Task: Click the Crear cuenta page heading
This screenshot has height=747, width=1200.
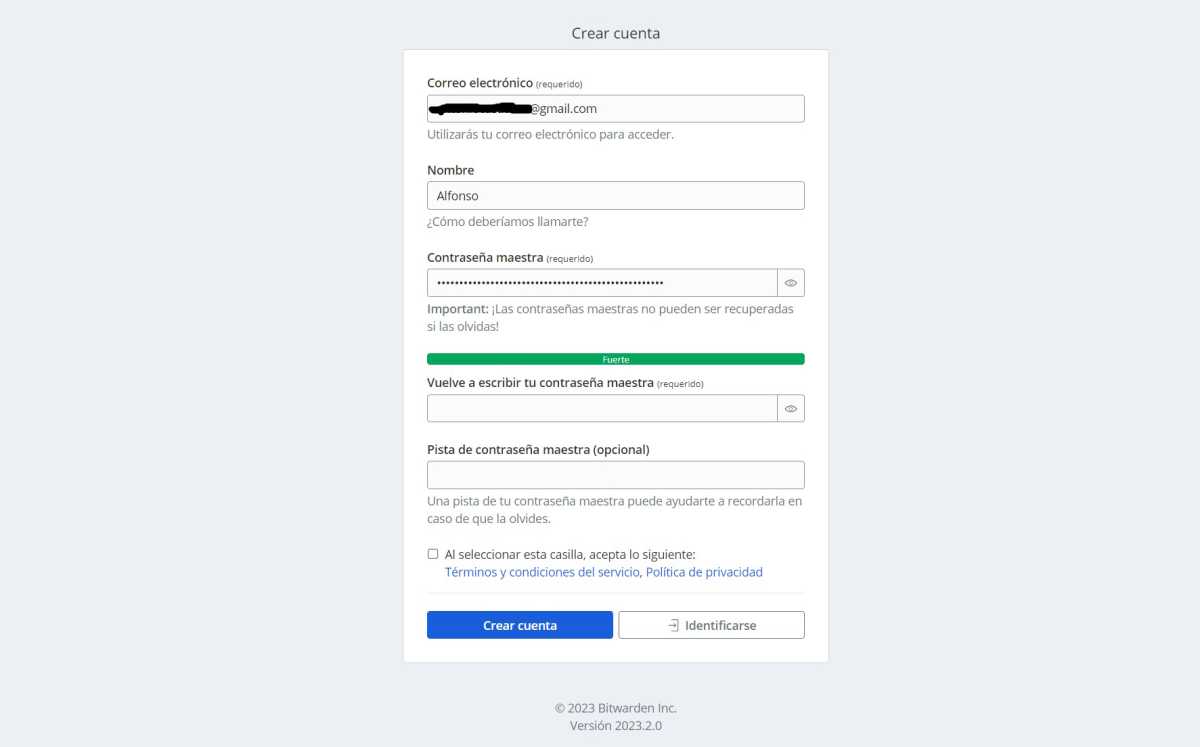Action: [x=616, y=33]
